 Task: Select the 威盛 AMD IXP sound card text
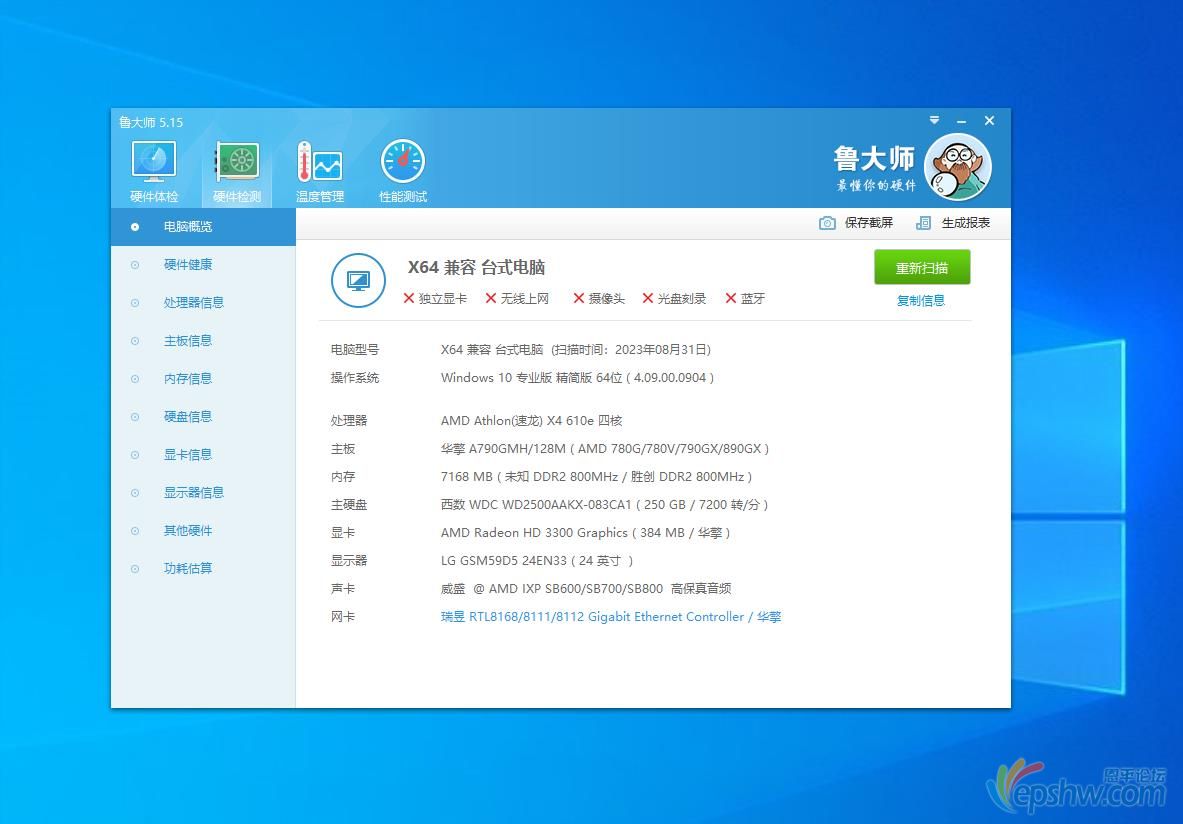click(586, 589)
